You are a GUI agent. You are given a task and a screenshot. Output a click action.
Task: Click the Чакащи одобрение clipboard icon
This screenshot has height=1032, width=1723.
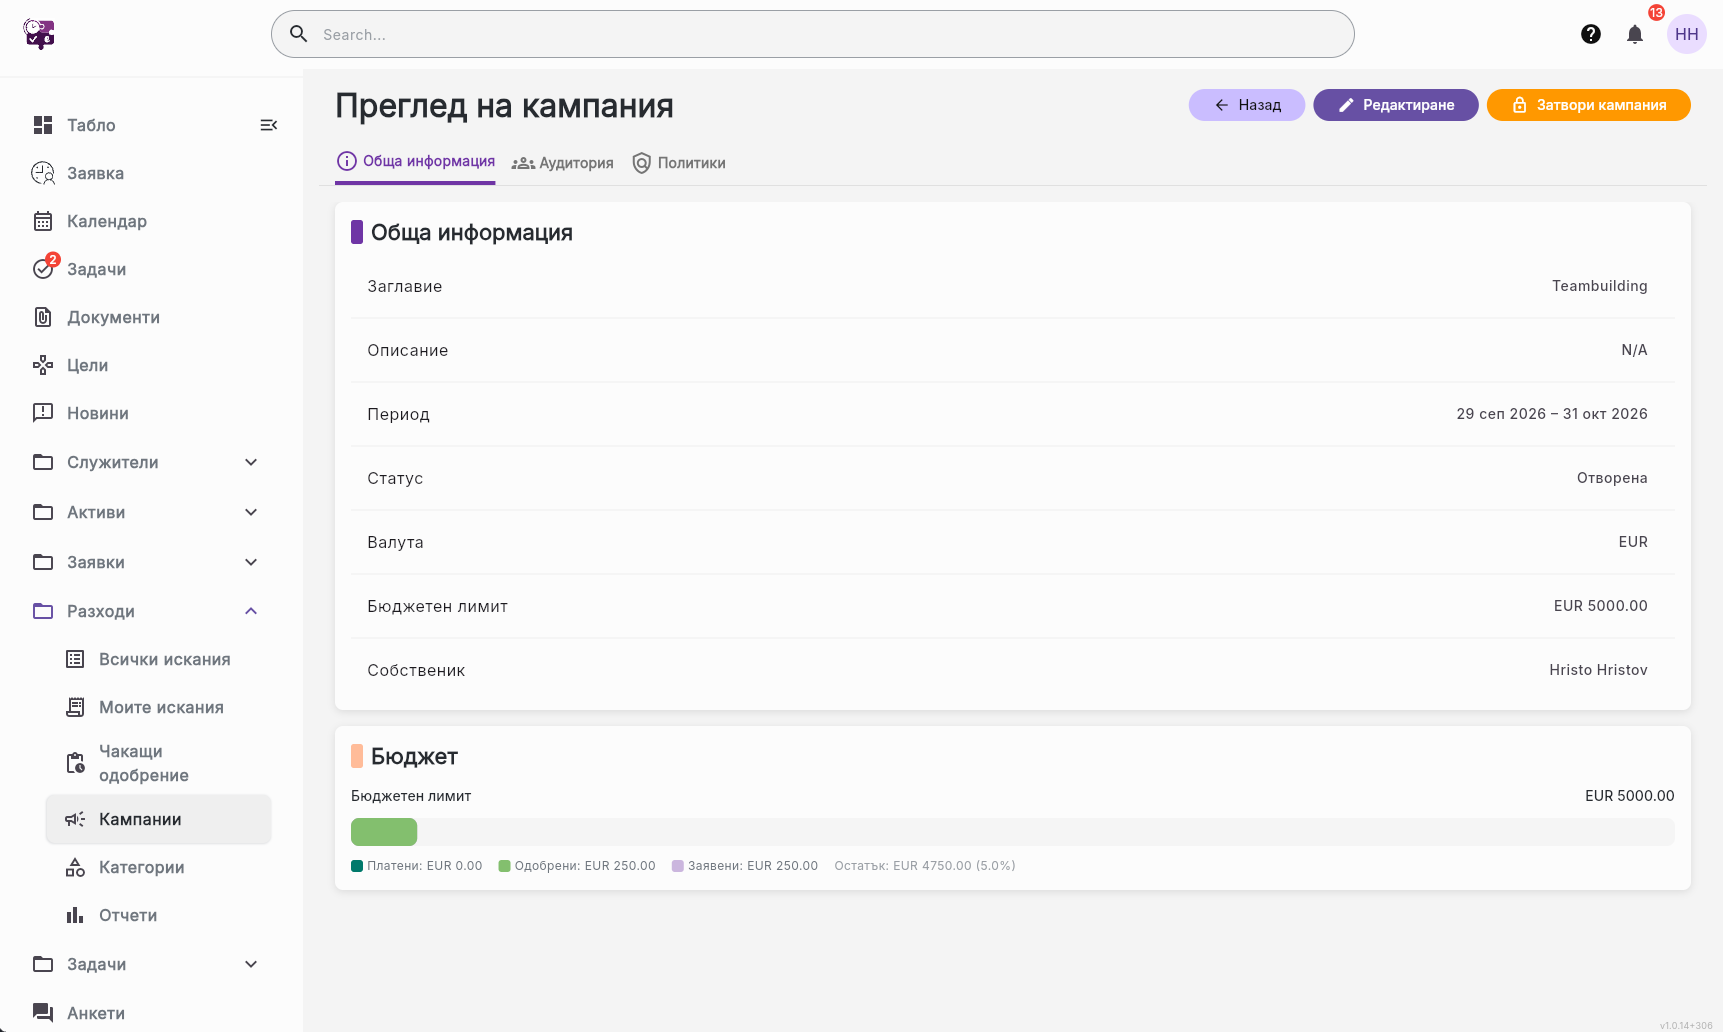(x=75, y=763)
